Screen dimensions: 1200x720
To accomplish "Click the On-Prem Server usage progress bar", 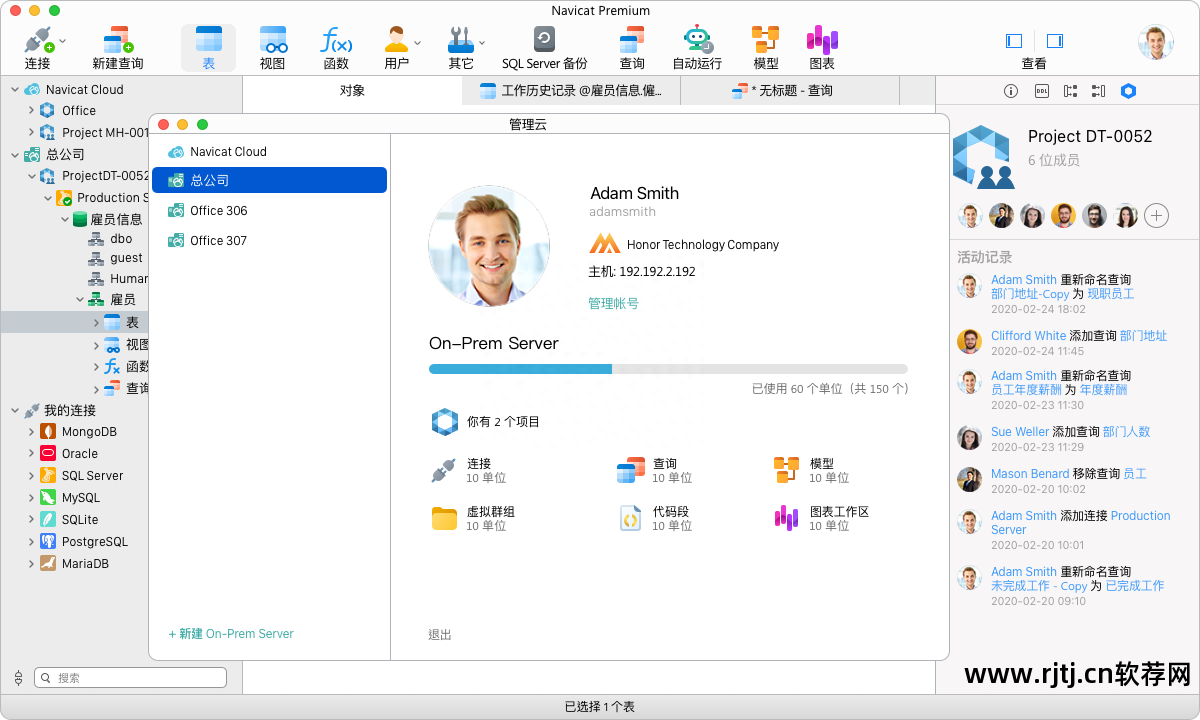I will click(668, 369).
